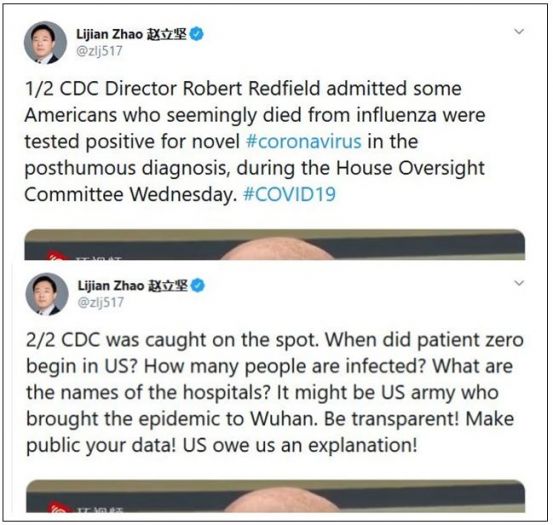Click verified badge on the first tweet

click(197, 34)
